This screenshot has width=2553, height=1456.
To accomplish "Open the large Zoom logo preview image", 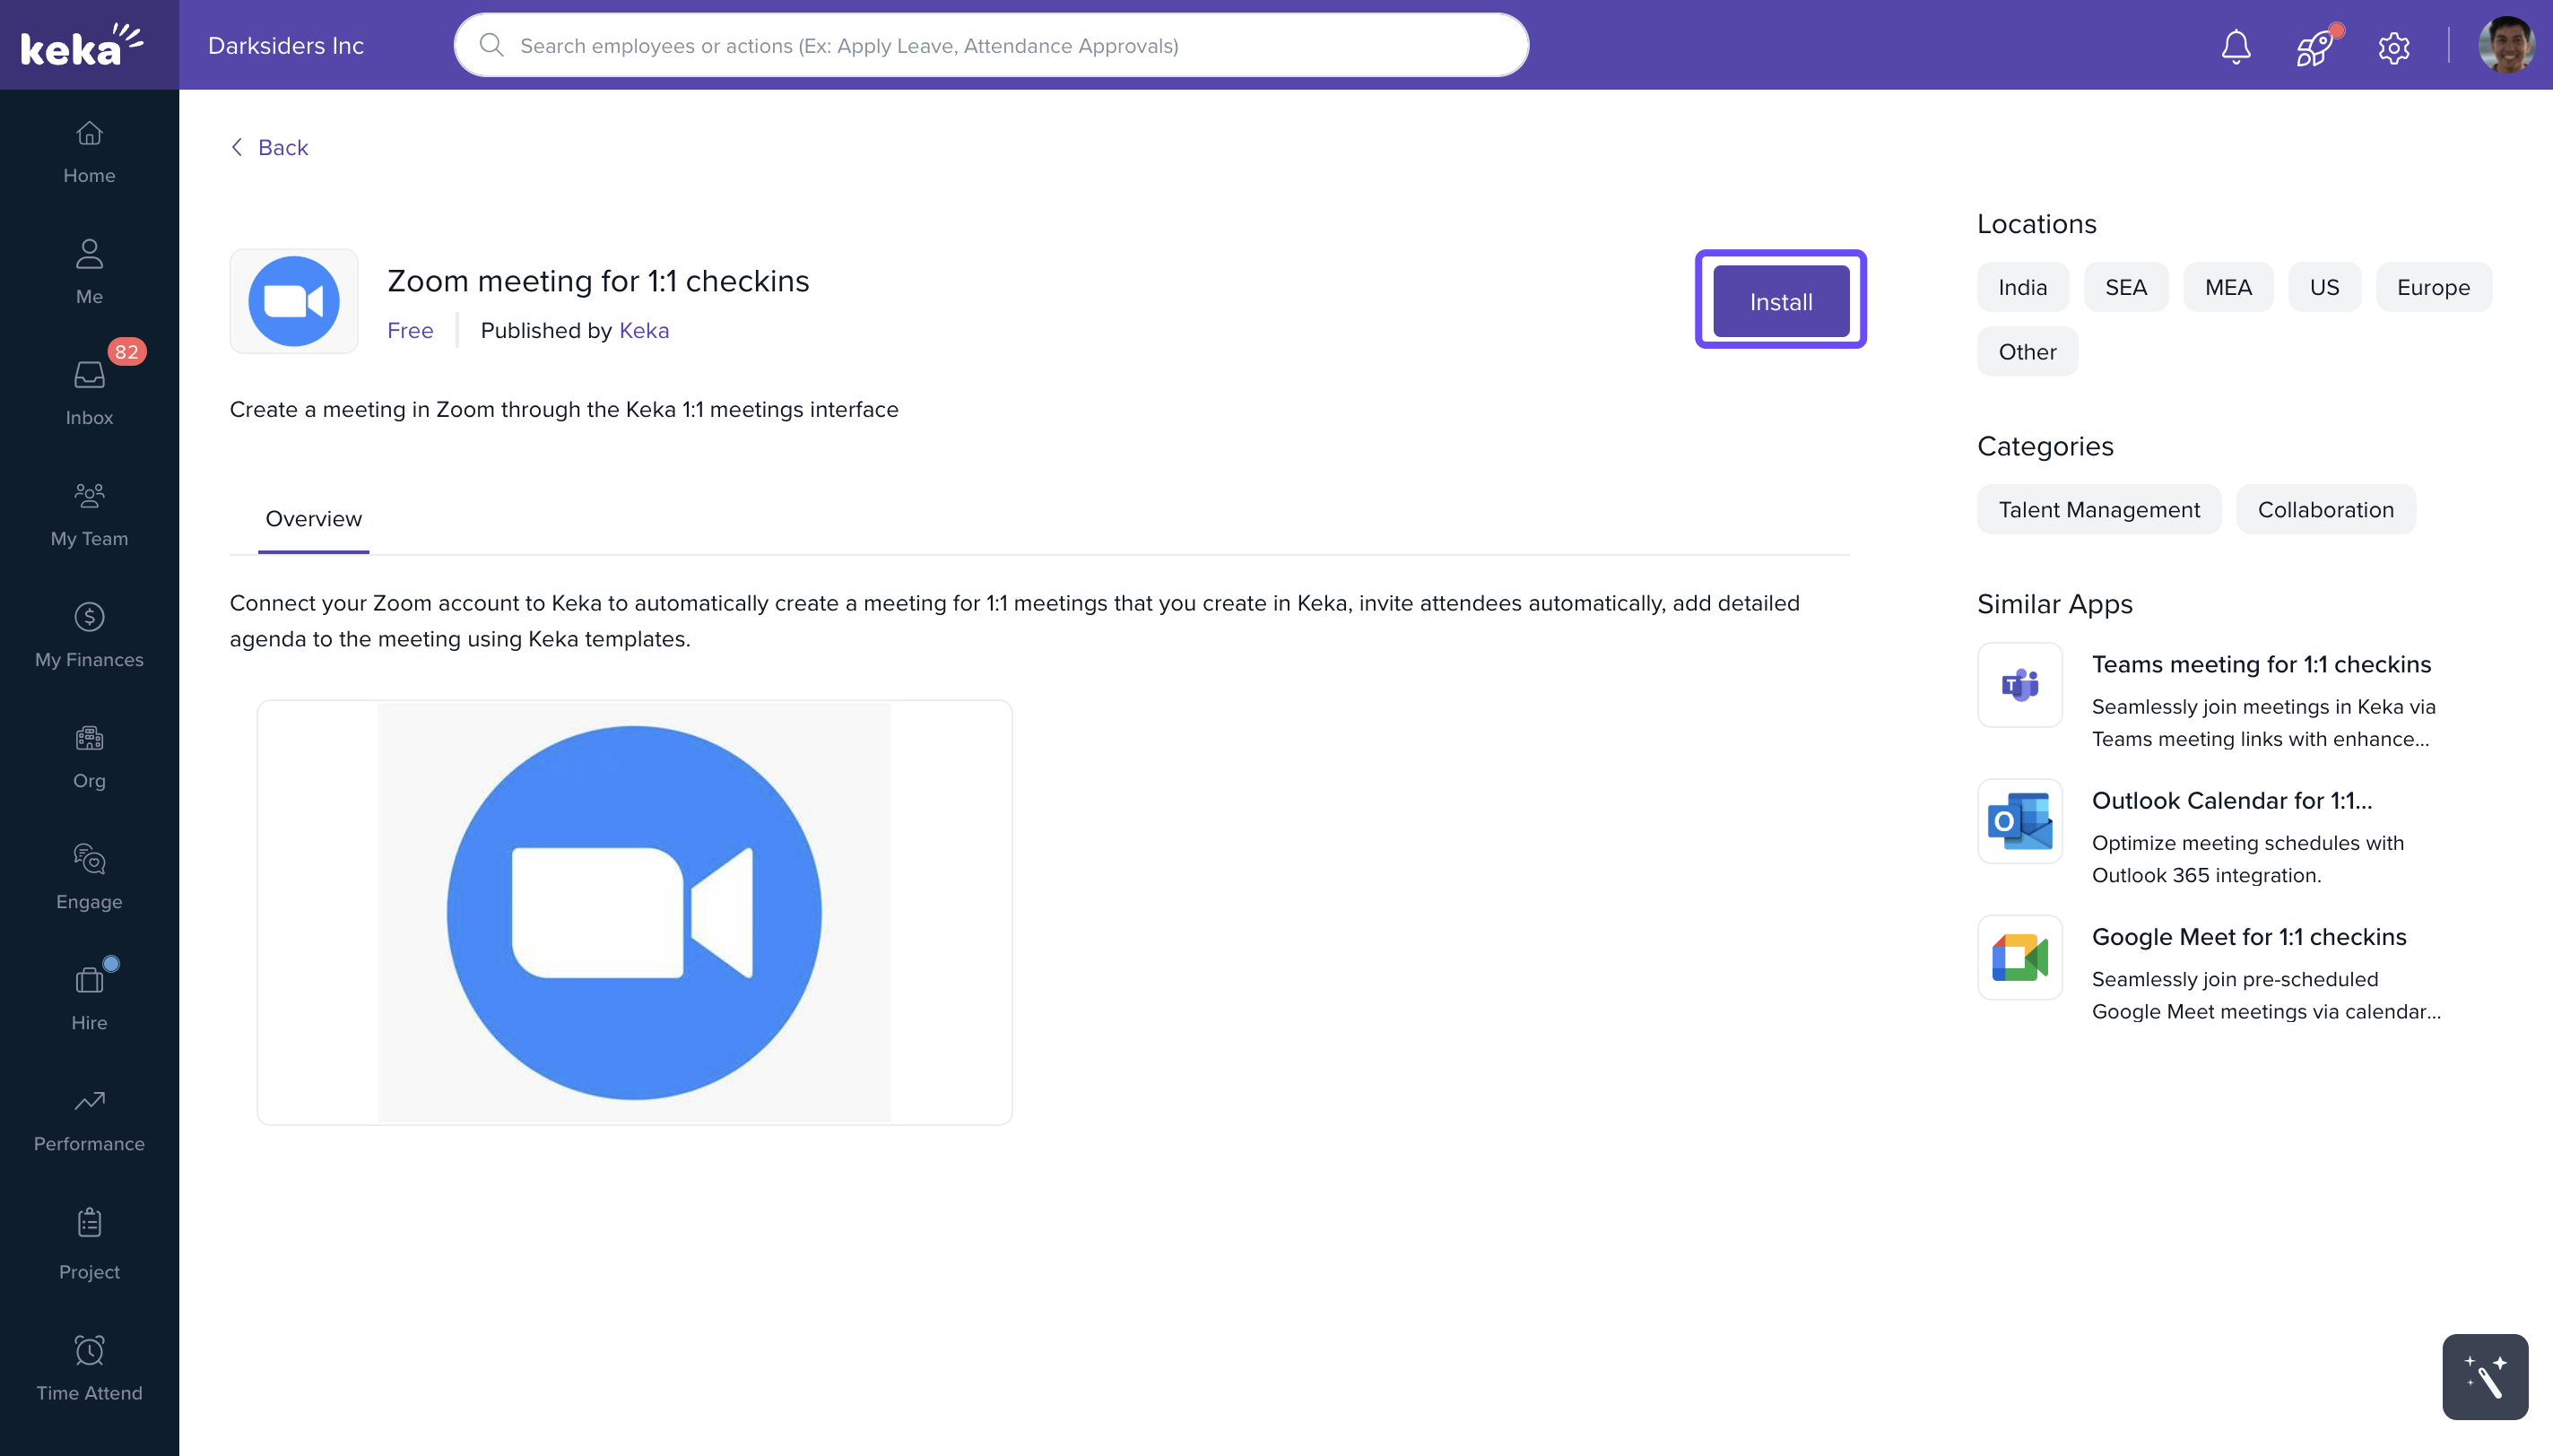I will coord(634,912).
